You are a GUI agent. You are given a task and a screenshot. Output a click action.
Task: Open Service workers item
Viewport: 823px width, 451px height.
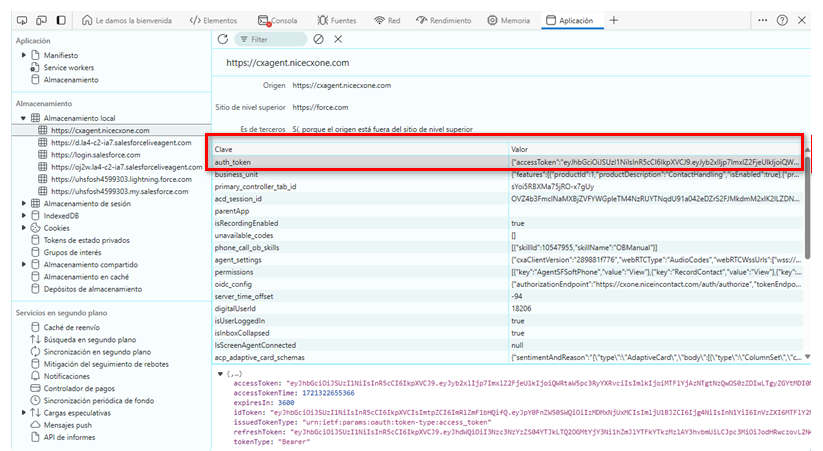point(69,68)
